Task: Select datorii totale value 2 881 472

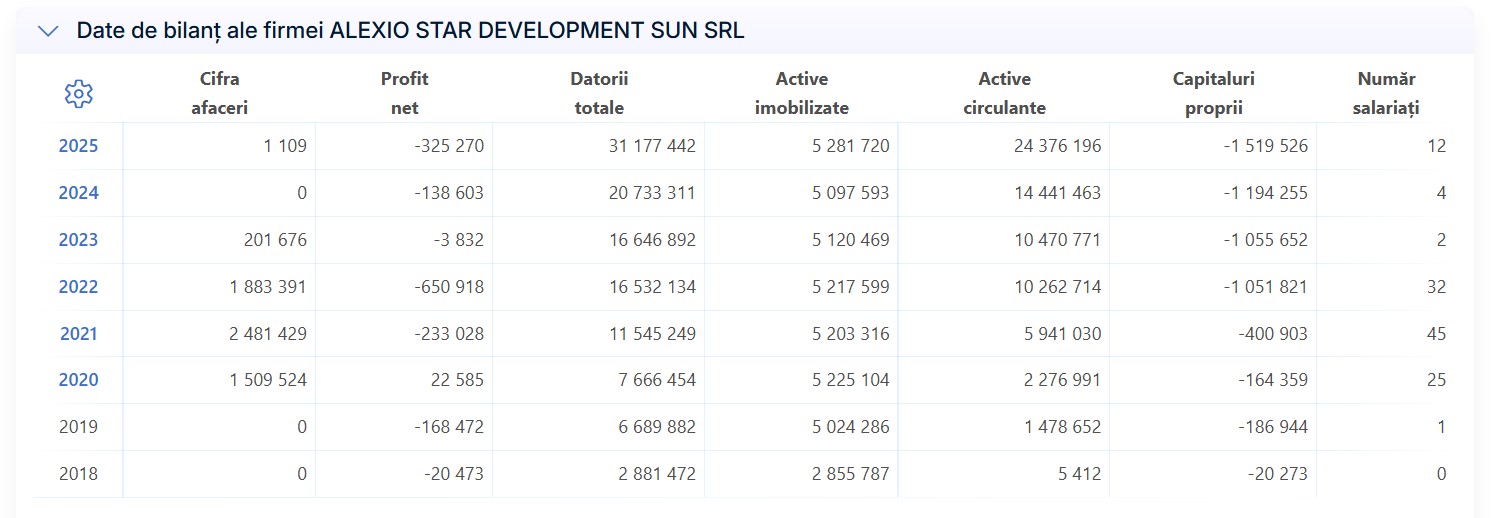Action: click(x=657, y=474)
